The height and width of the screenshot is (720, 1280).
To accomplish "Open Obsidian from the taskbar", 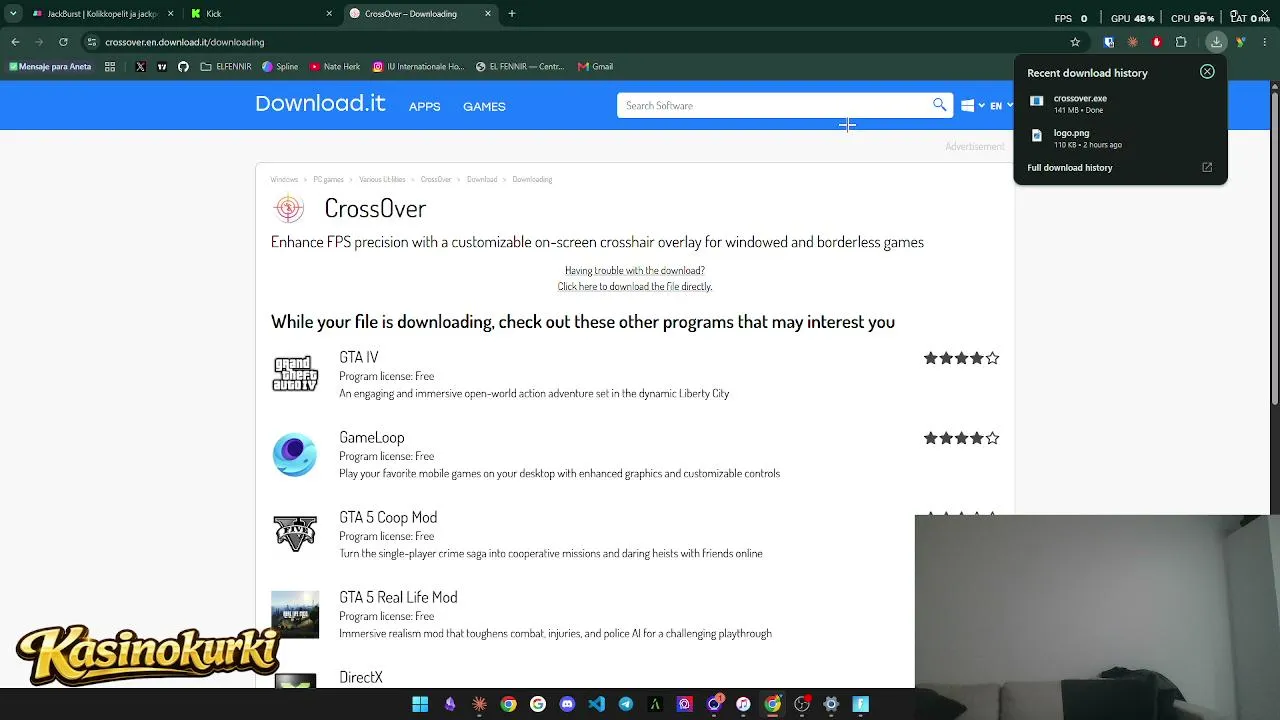I will coord(450,704).
